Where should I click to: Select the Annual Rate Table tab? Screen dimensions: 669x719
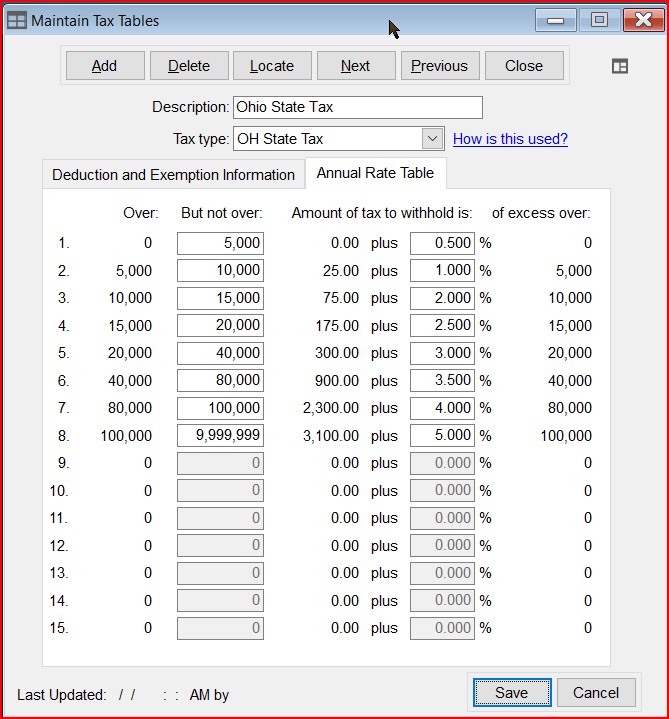(375, 173)
